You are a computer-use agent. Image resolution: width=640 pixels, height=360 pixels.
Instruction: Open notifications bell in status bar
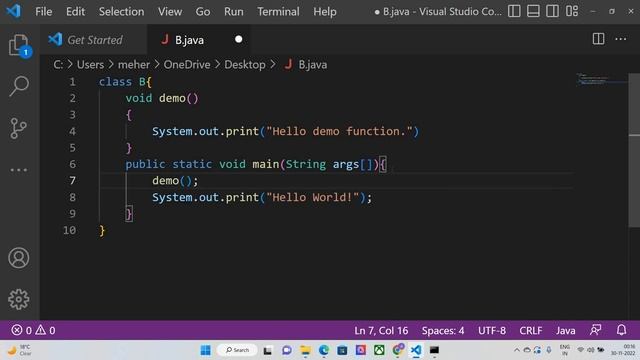click(621, 330)
